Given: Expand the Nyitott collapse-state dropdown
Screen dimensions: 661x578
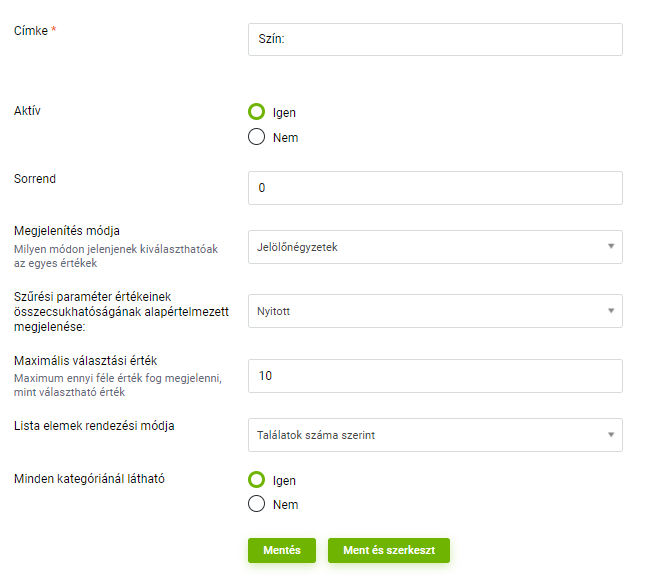Looking at the screenshot, I should pos(435,311).
